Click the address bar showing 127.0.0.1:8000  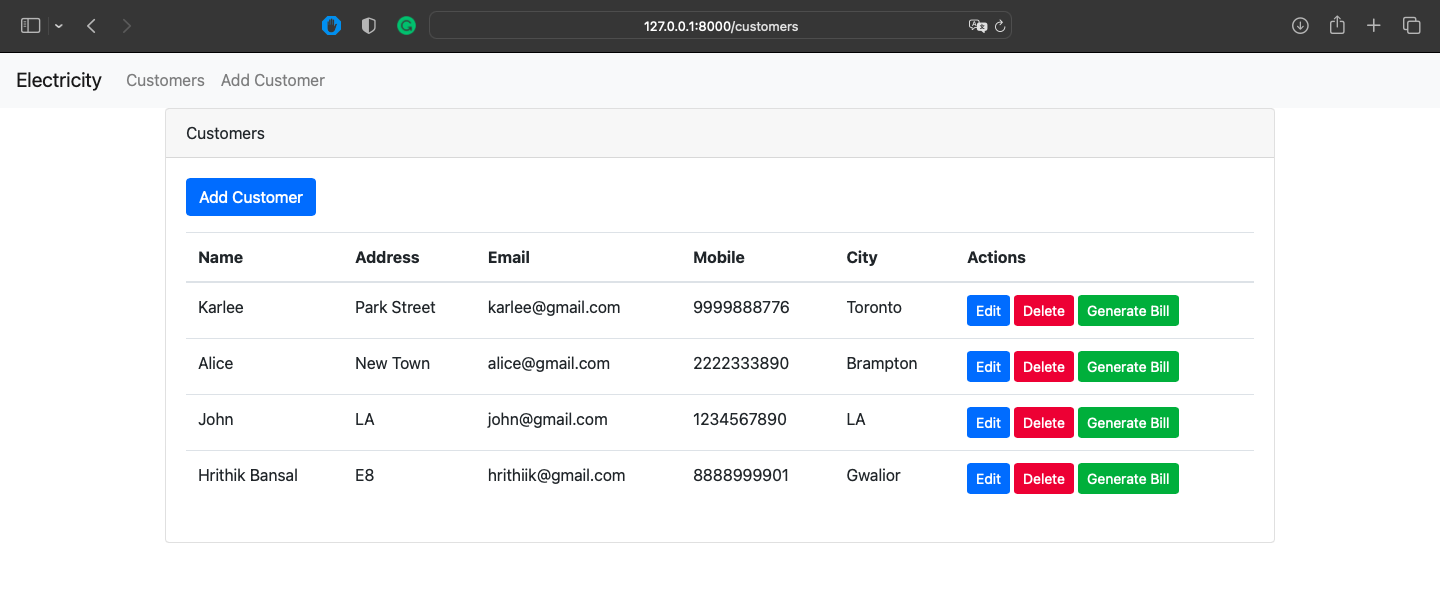coord(720,26)
